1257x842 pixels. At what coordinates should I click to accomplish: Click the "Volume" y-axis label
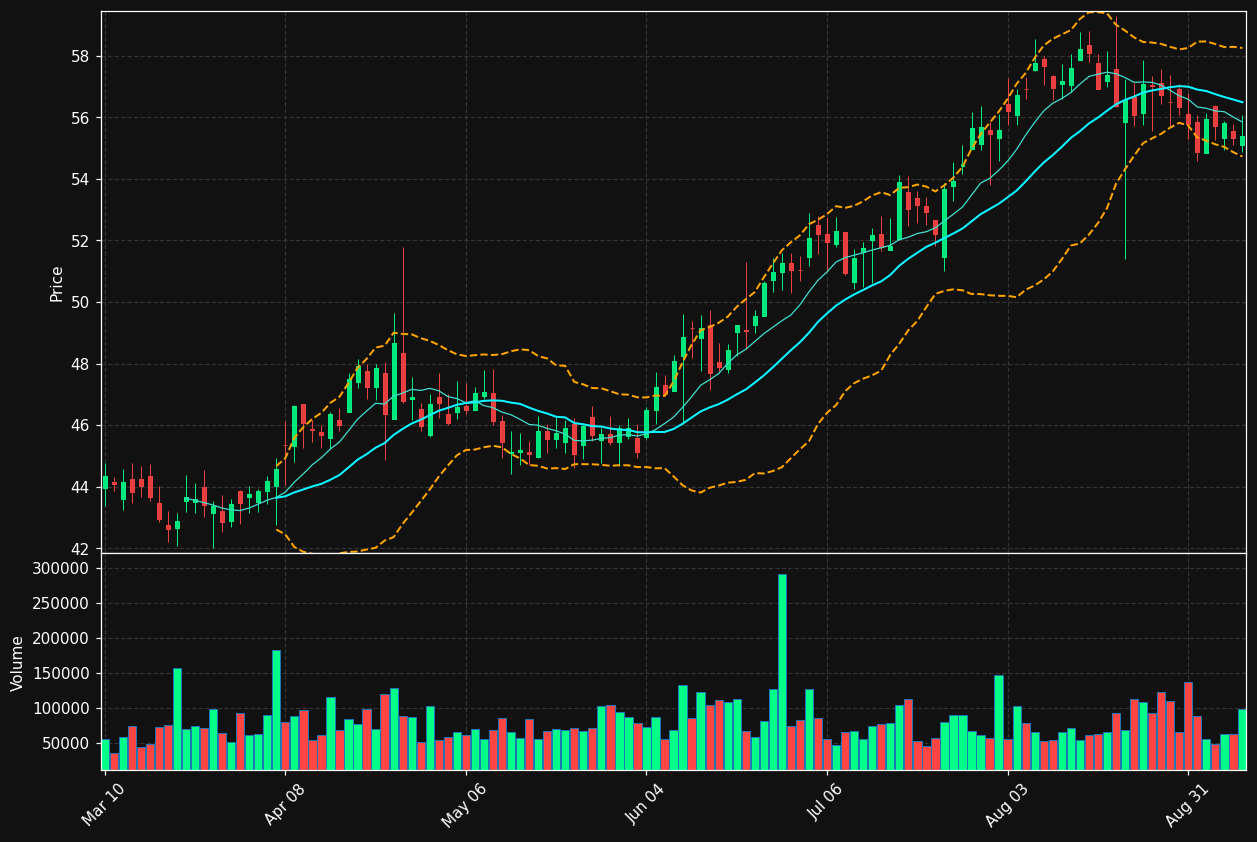point(18,663)
